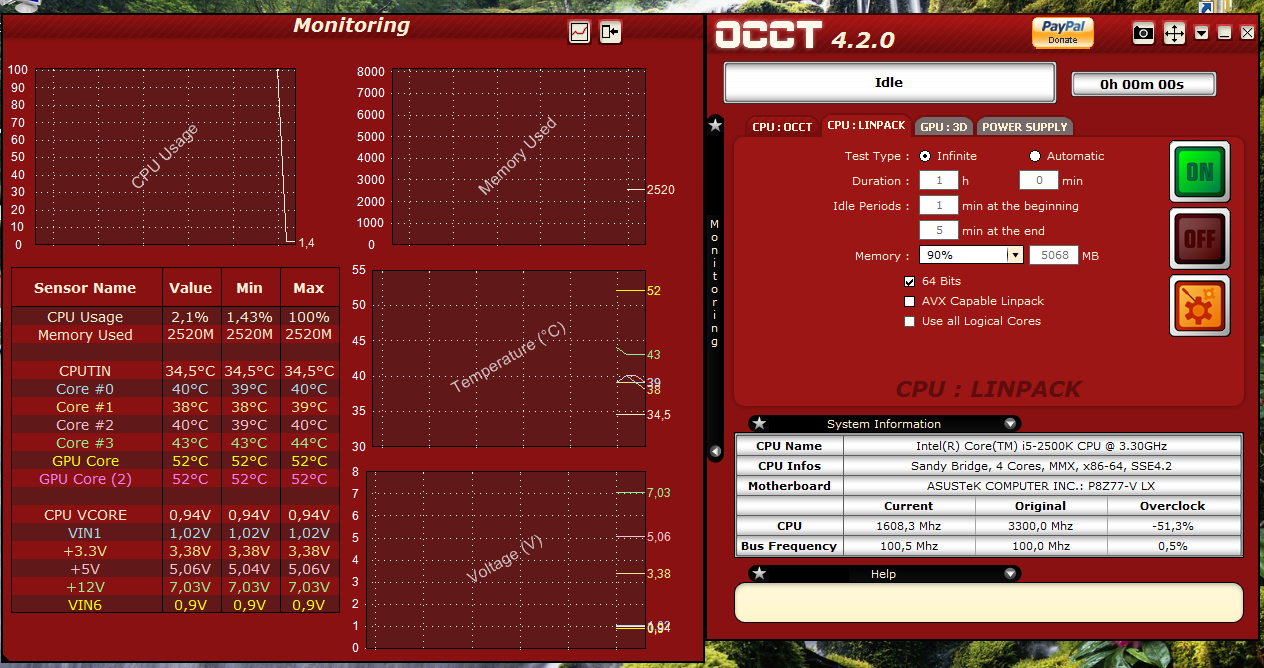1264x668 pixels.
Task: Collapse the Help section arrow
Action: 1010,574
